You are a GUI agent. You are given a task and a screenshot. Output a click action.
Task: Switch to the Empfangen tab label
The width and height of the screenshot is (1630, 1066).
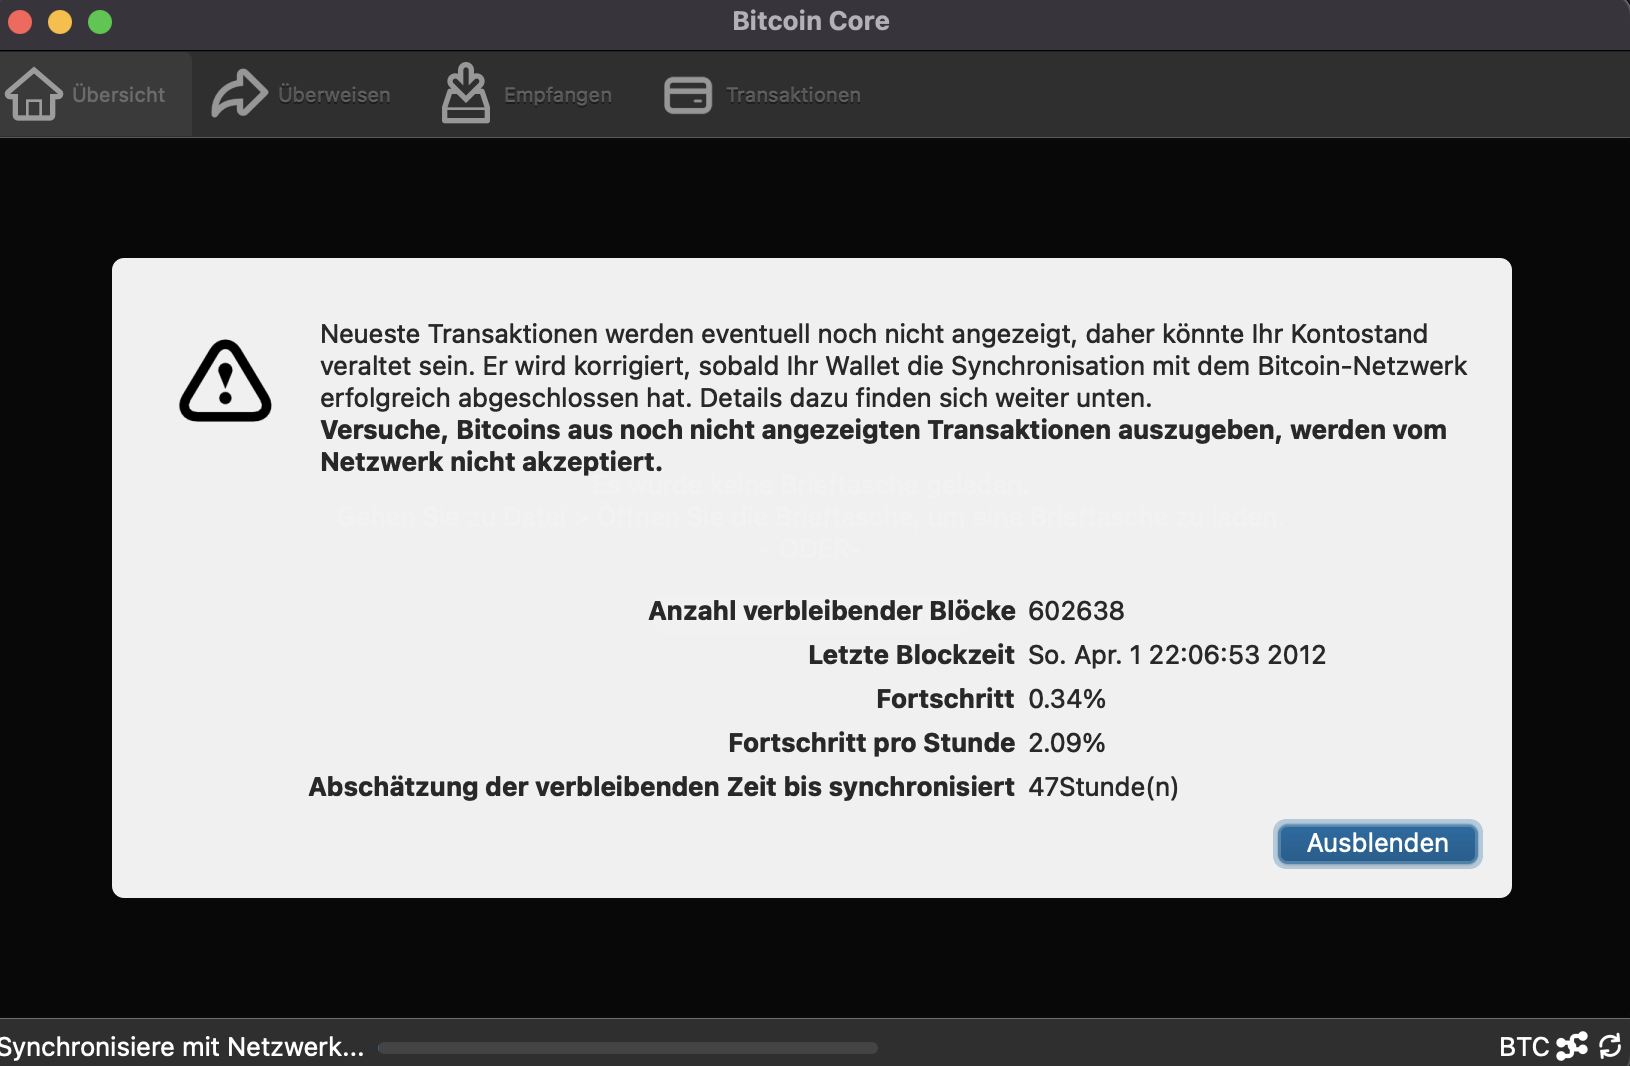558,95
